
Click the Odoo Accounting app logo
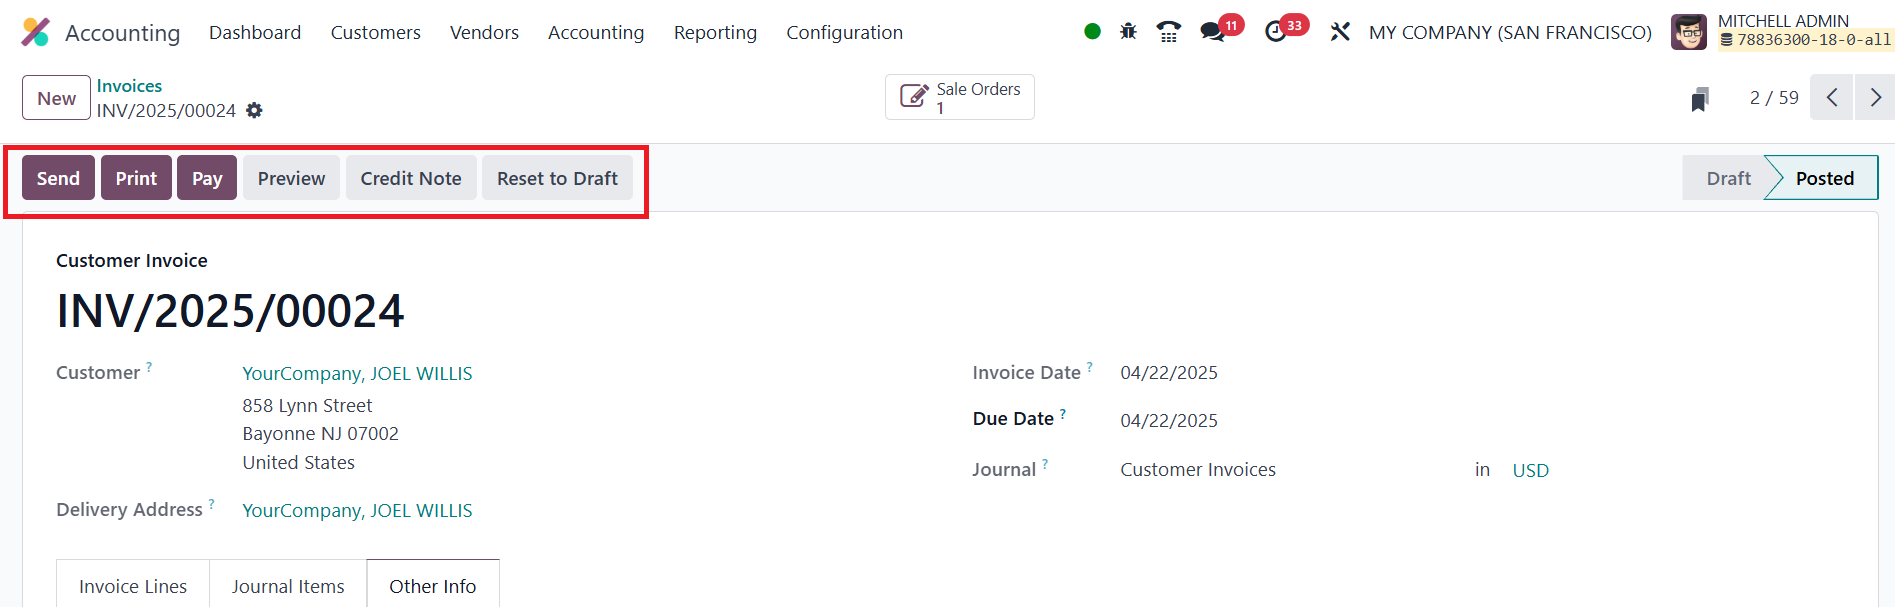coord(36,32)
